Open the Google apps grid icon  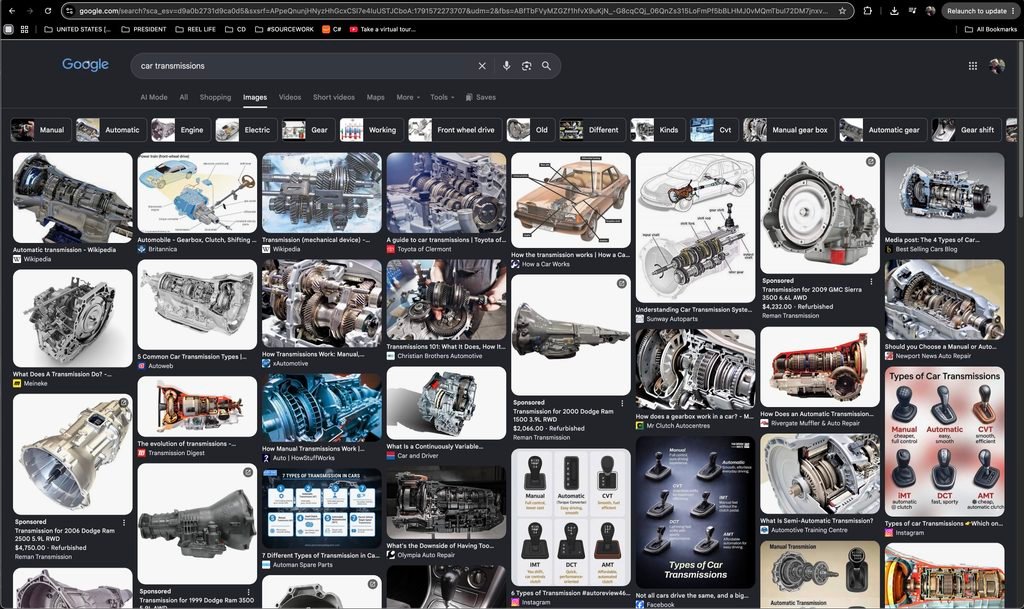click(972, 66)
